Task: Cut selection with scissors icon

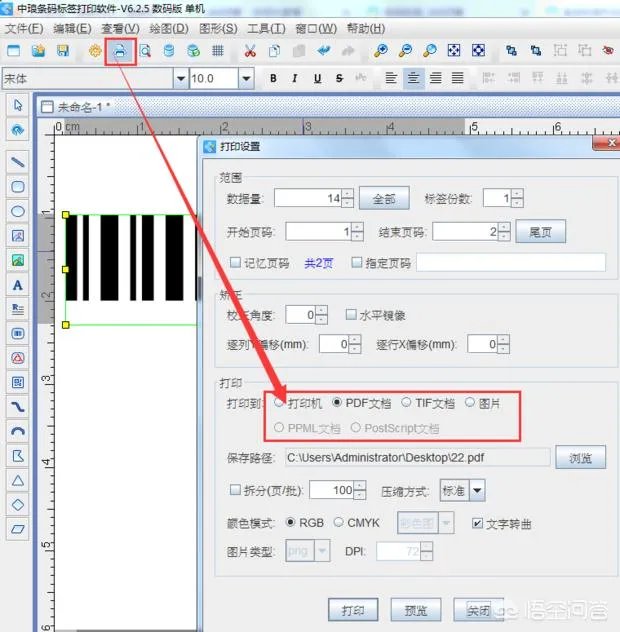Action: (x=250, y=51)
